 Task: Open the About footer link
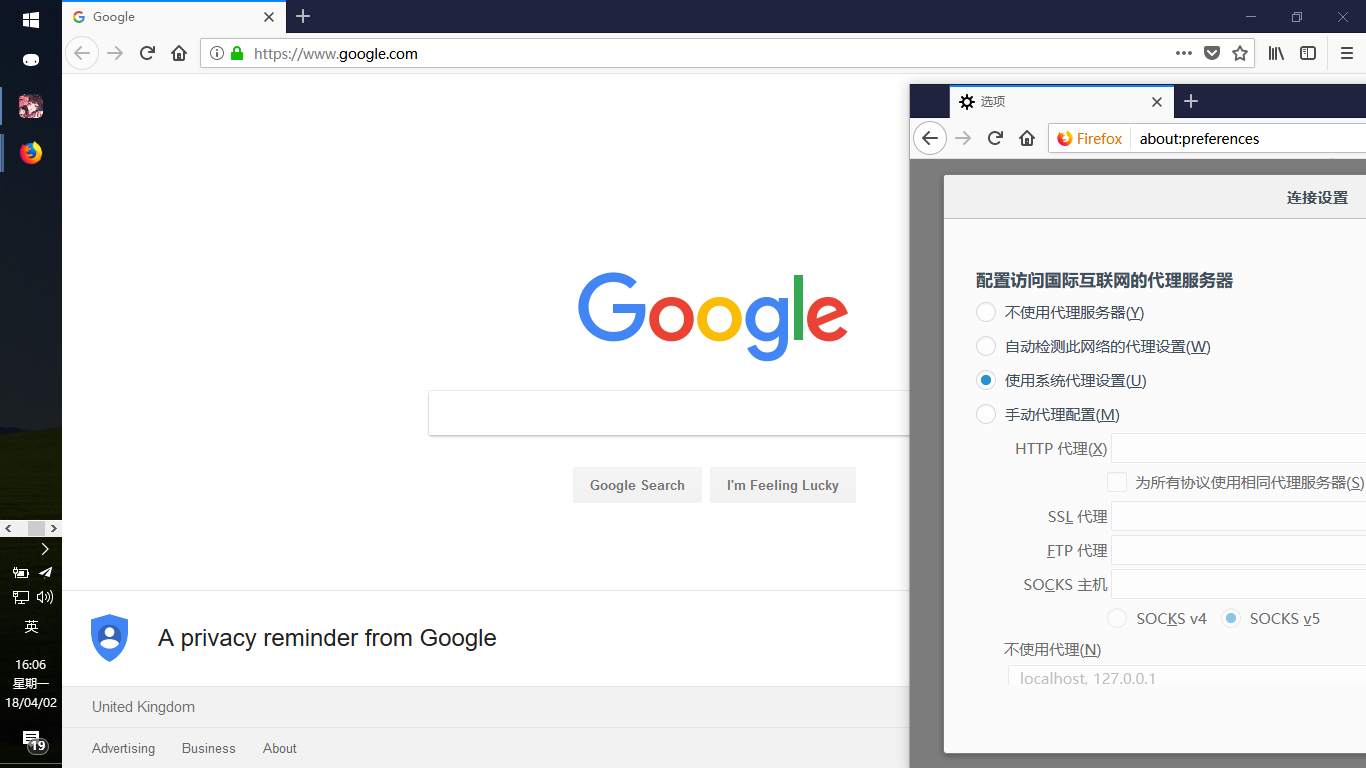(280, 748)
